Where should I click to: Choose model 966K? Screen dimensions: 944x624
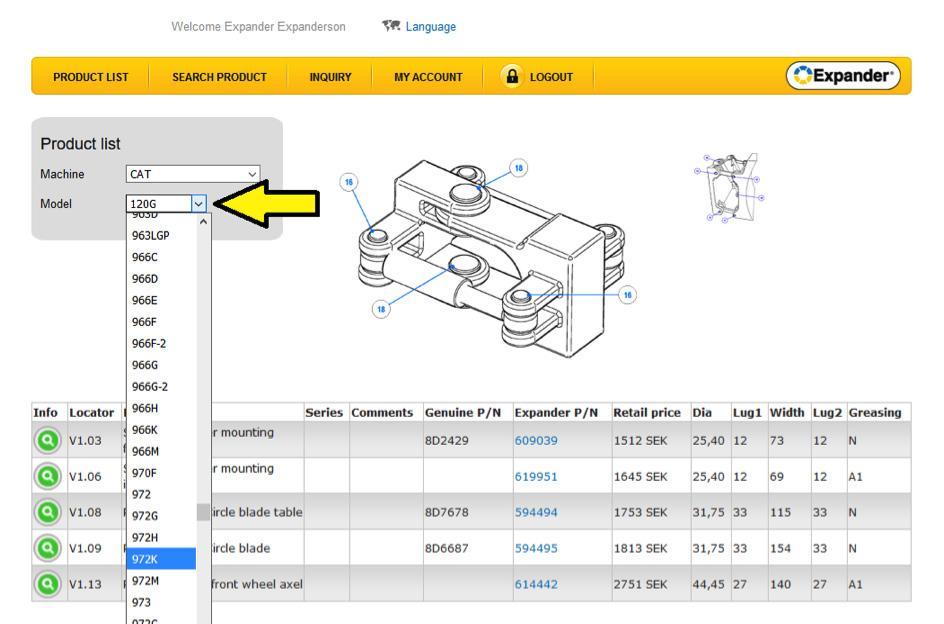tap(161, 430)
